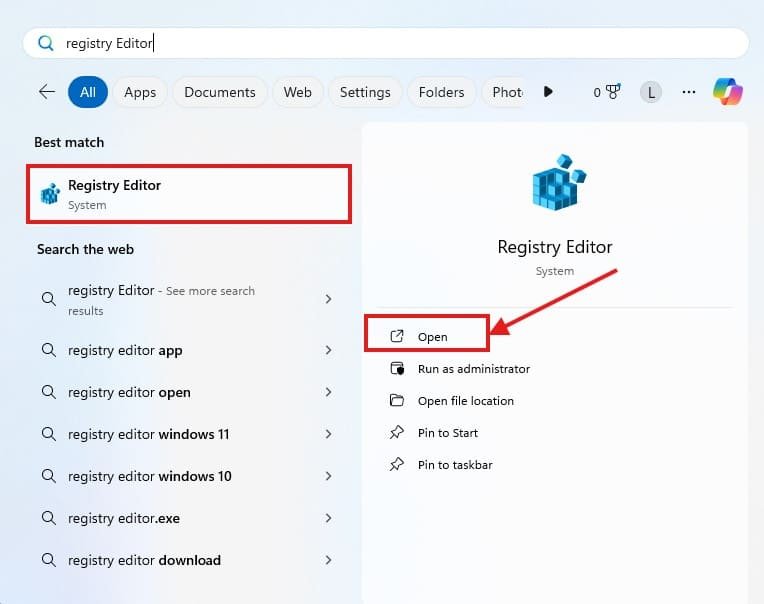
Task: Click the Pin to taskbar pin icon
Action: [397, 464]
